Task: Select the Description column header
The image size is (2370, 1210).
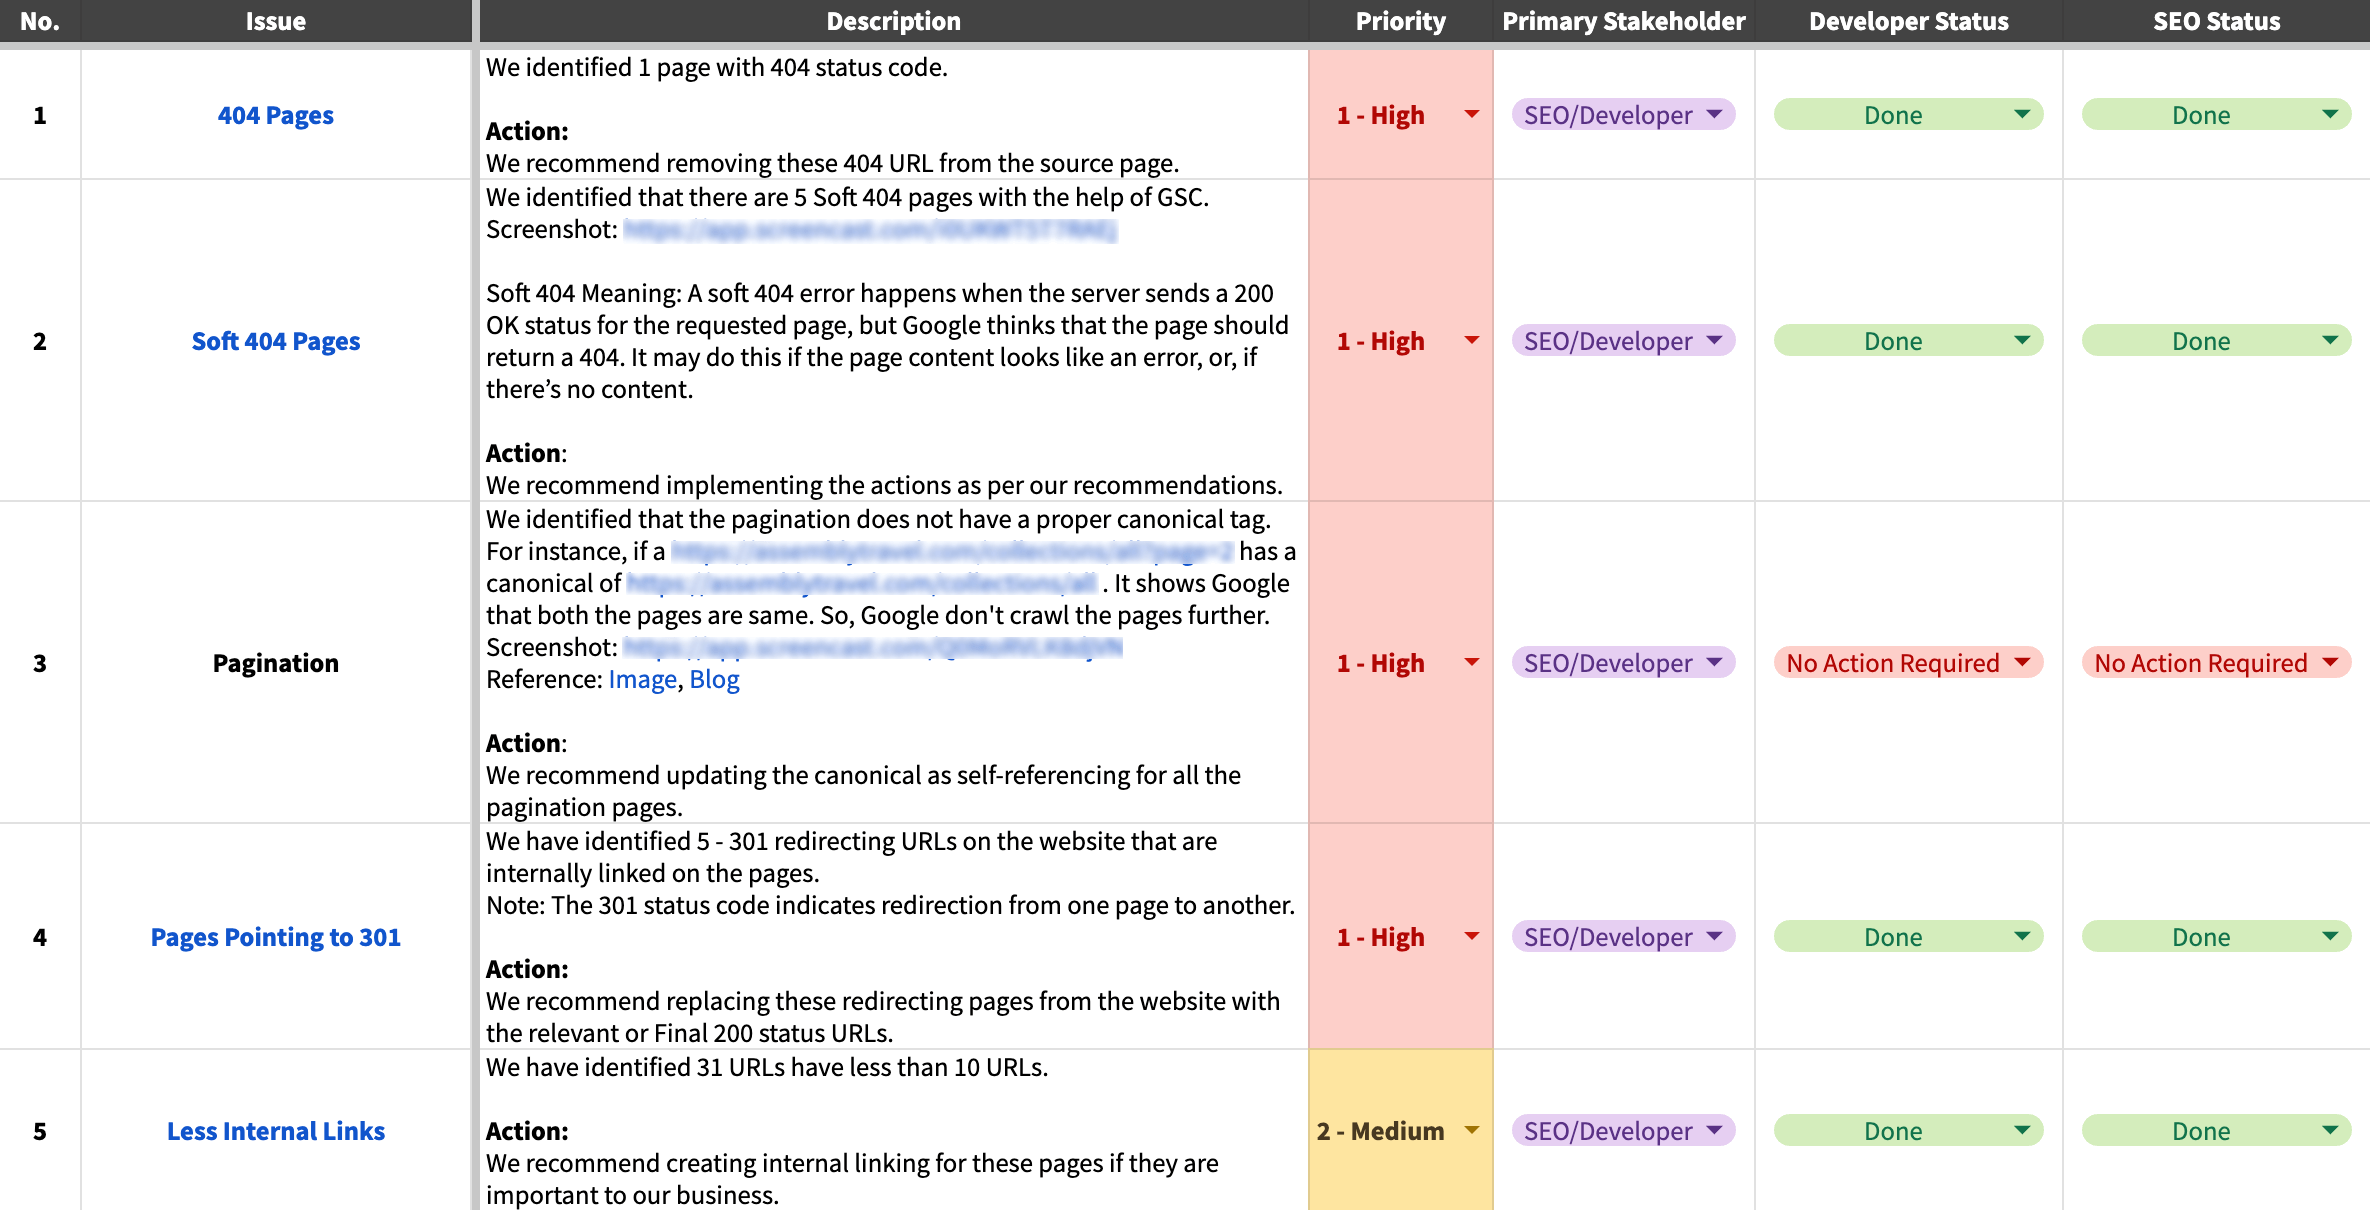Action: point(893,21)
